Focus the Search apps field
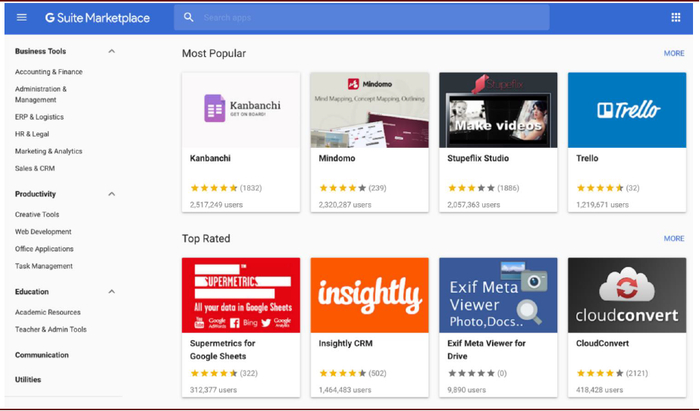 362,17
